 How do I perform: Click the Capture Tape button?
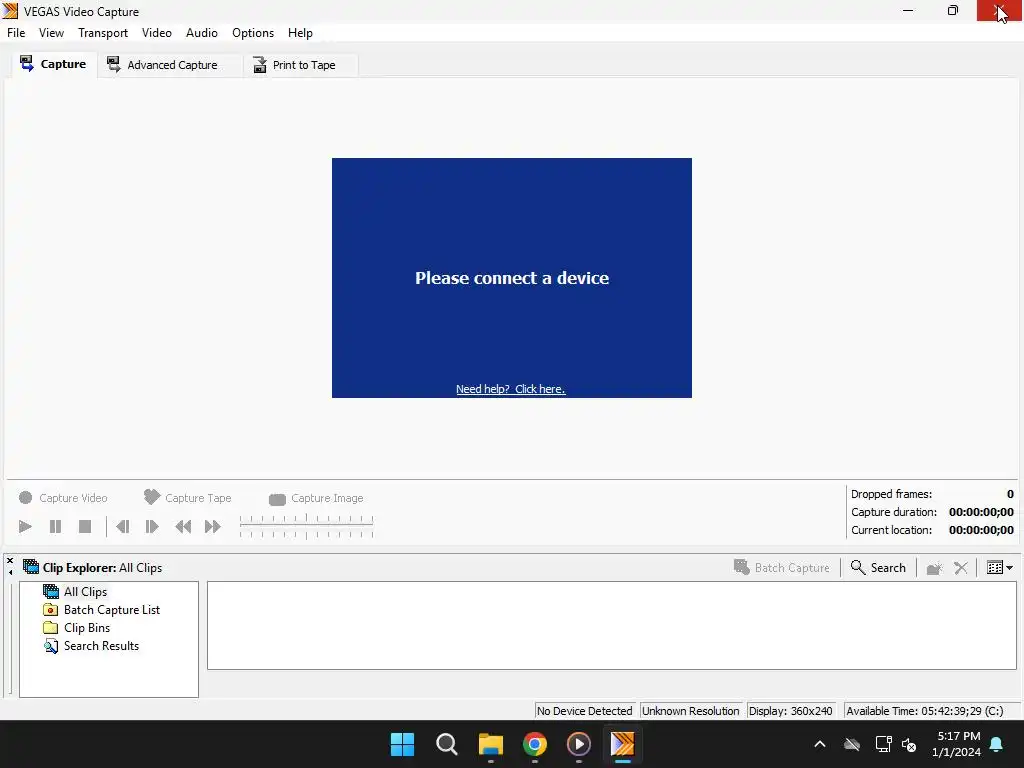(188, 498)
